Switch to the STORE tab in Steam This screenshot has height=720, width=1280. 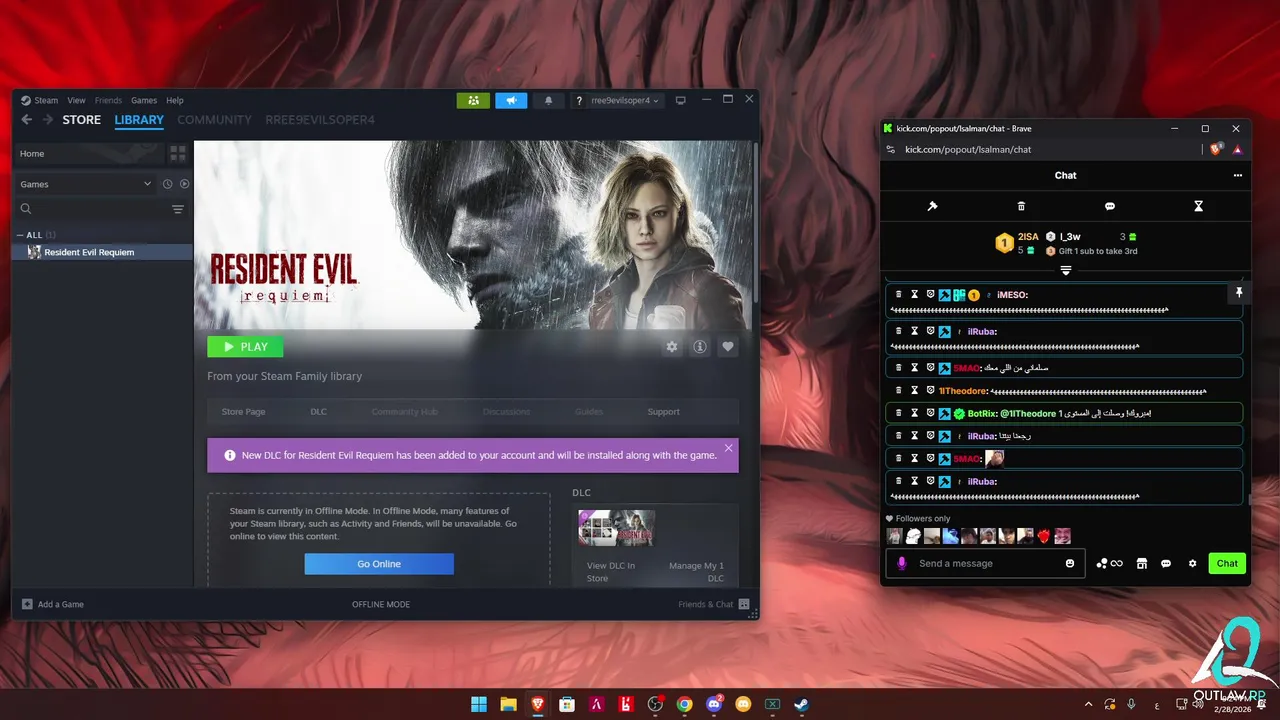[x=82, y=120]
